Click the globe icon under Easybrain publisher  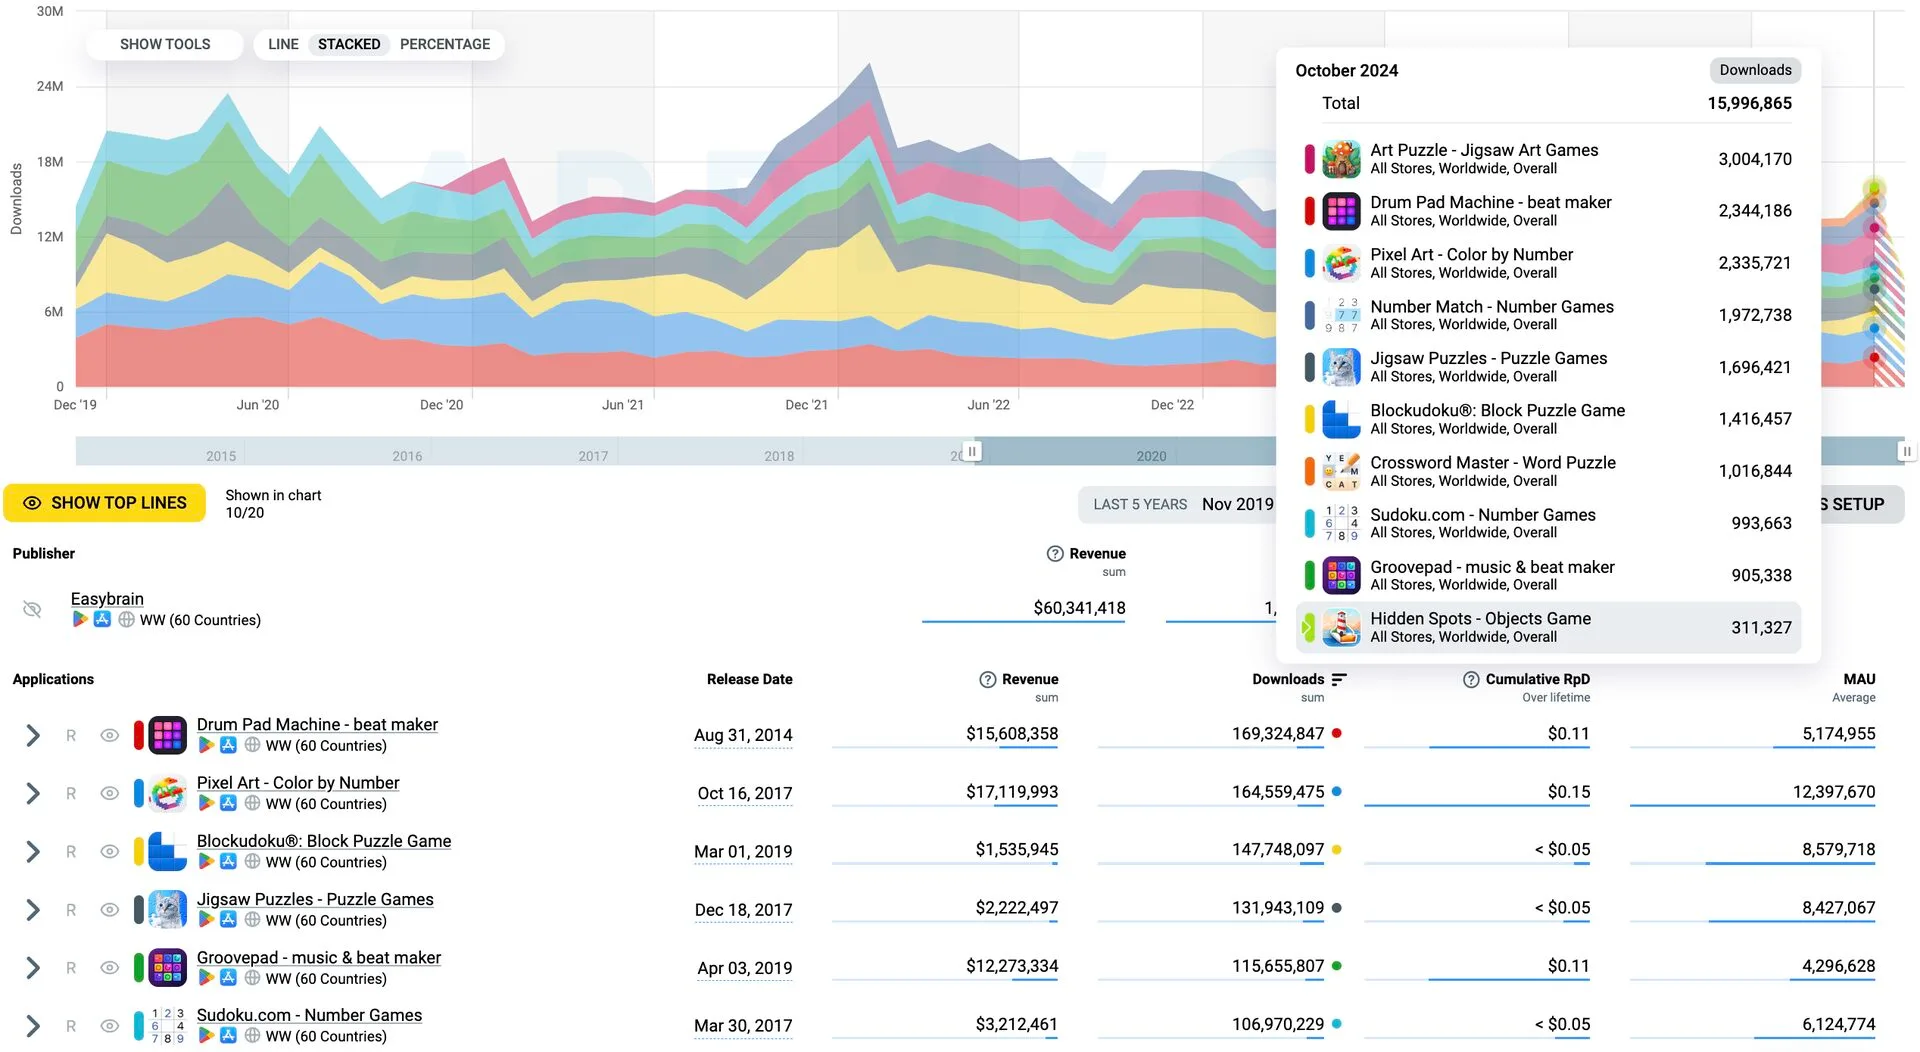point(126,620)
